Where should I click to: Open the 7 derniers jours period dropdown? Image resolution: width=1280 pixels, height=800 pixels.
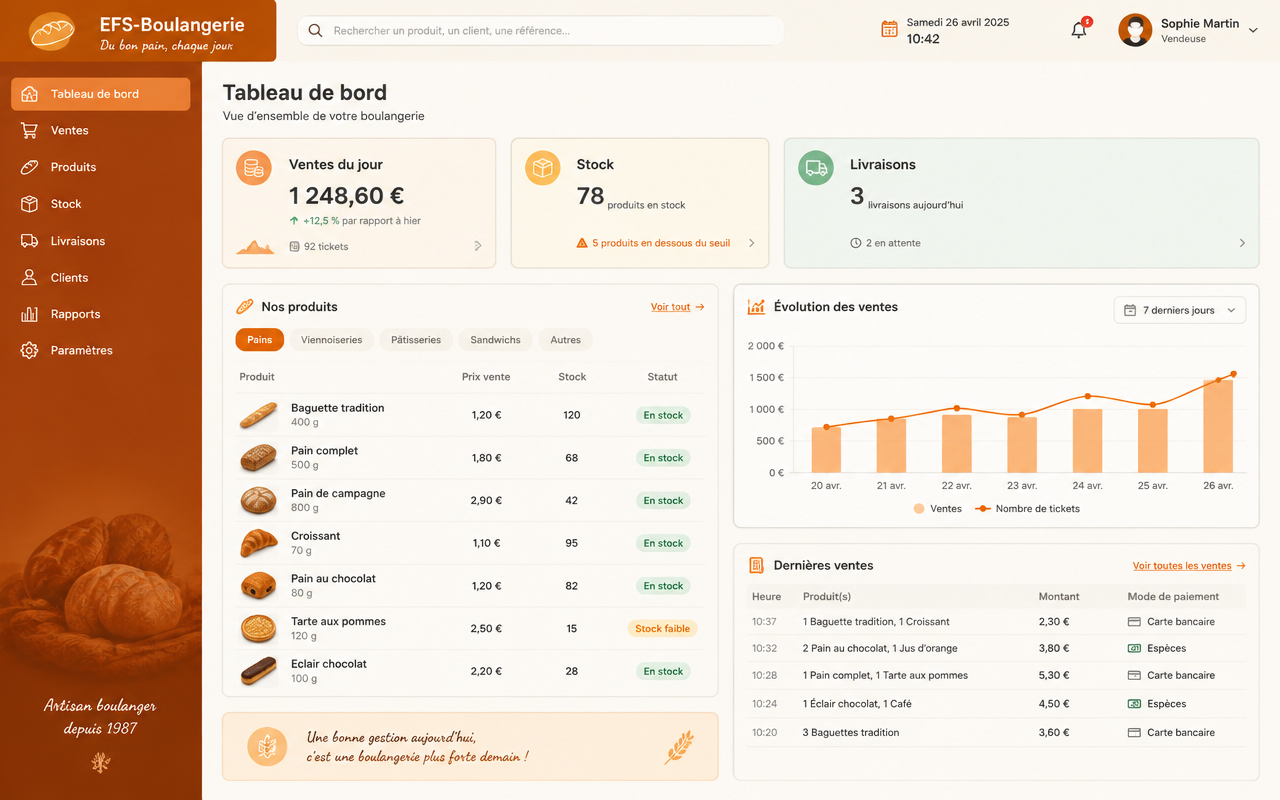(x=1180, y=310)
